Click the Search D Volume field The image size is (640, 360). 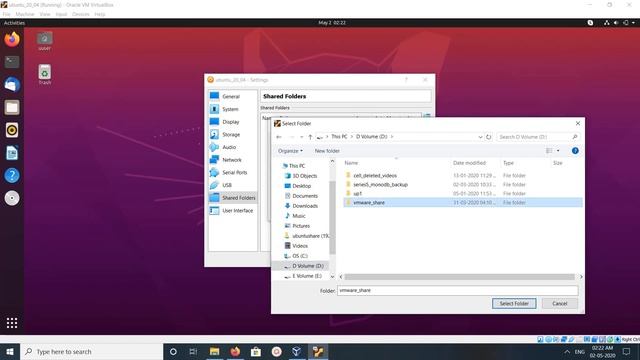point(538,137)
